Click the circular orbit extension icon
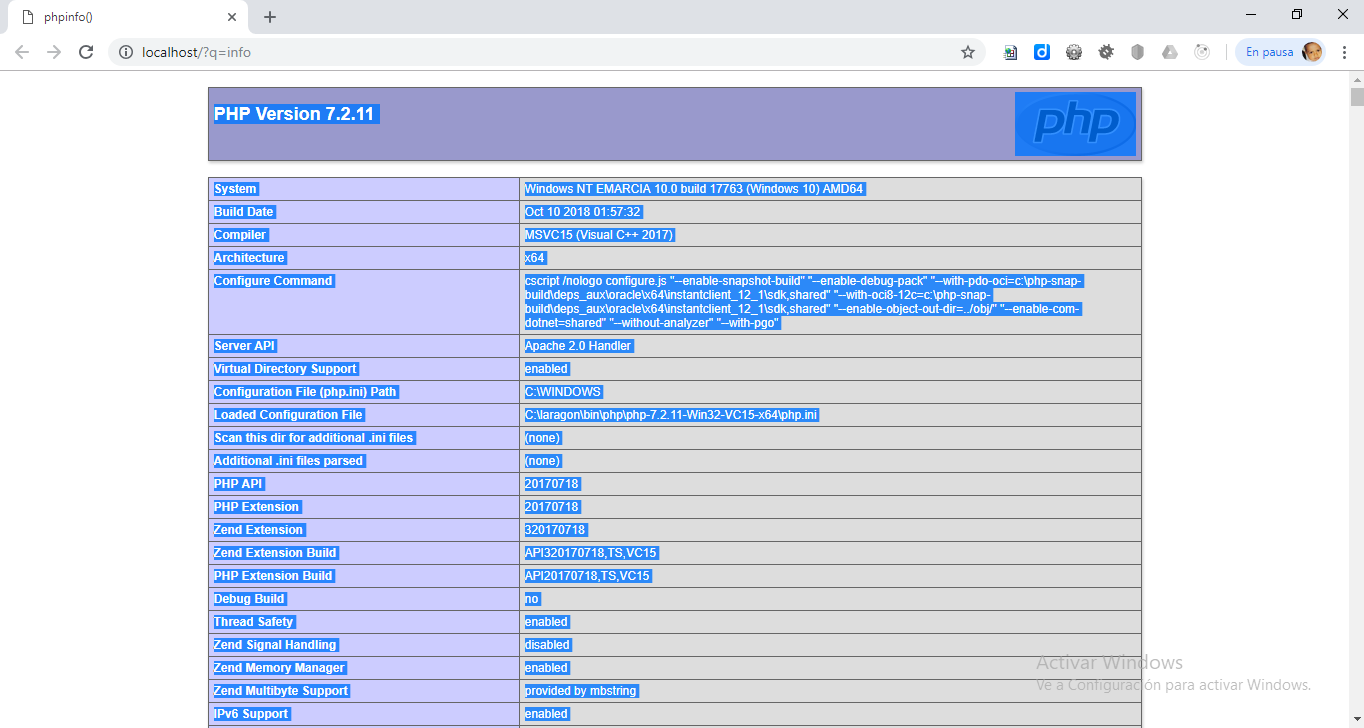The width and height of the screenshot is (1364, 728). click(1202, 52)
